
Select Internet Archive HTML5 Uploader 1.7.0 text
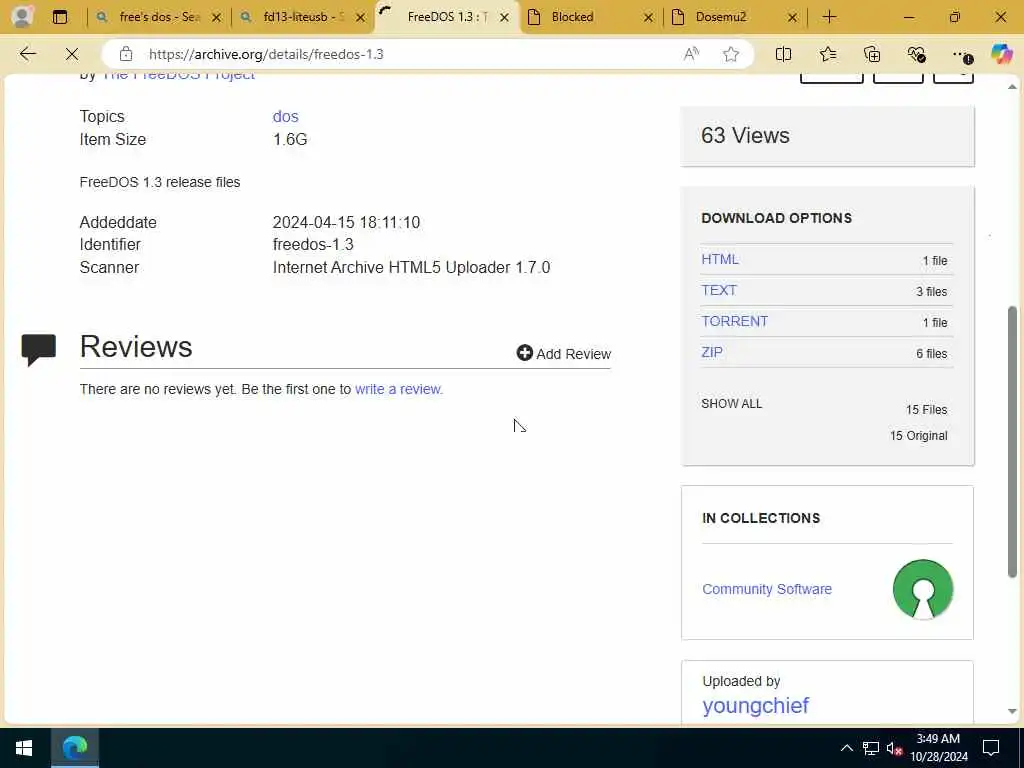pos(411,267)
